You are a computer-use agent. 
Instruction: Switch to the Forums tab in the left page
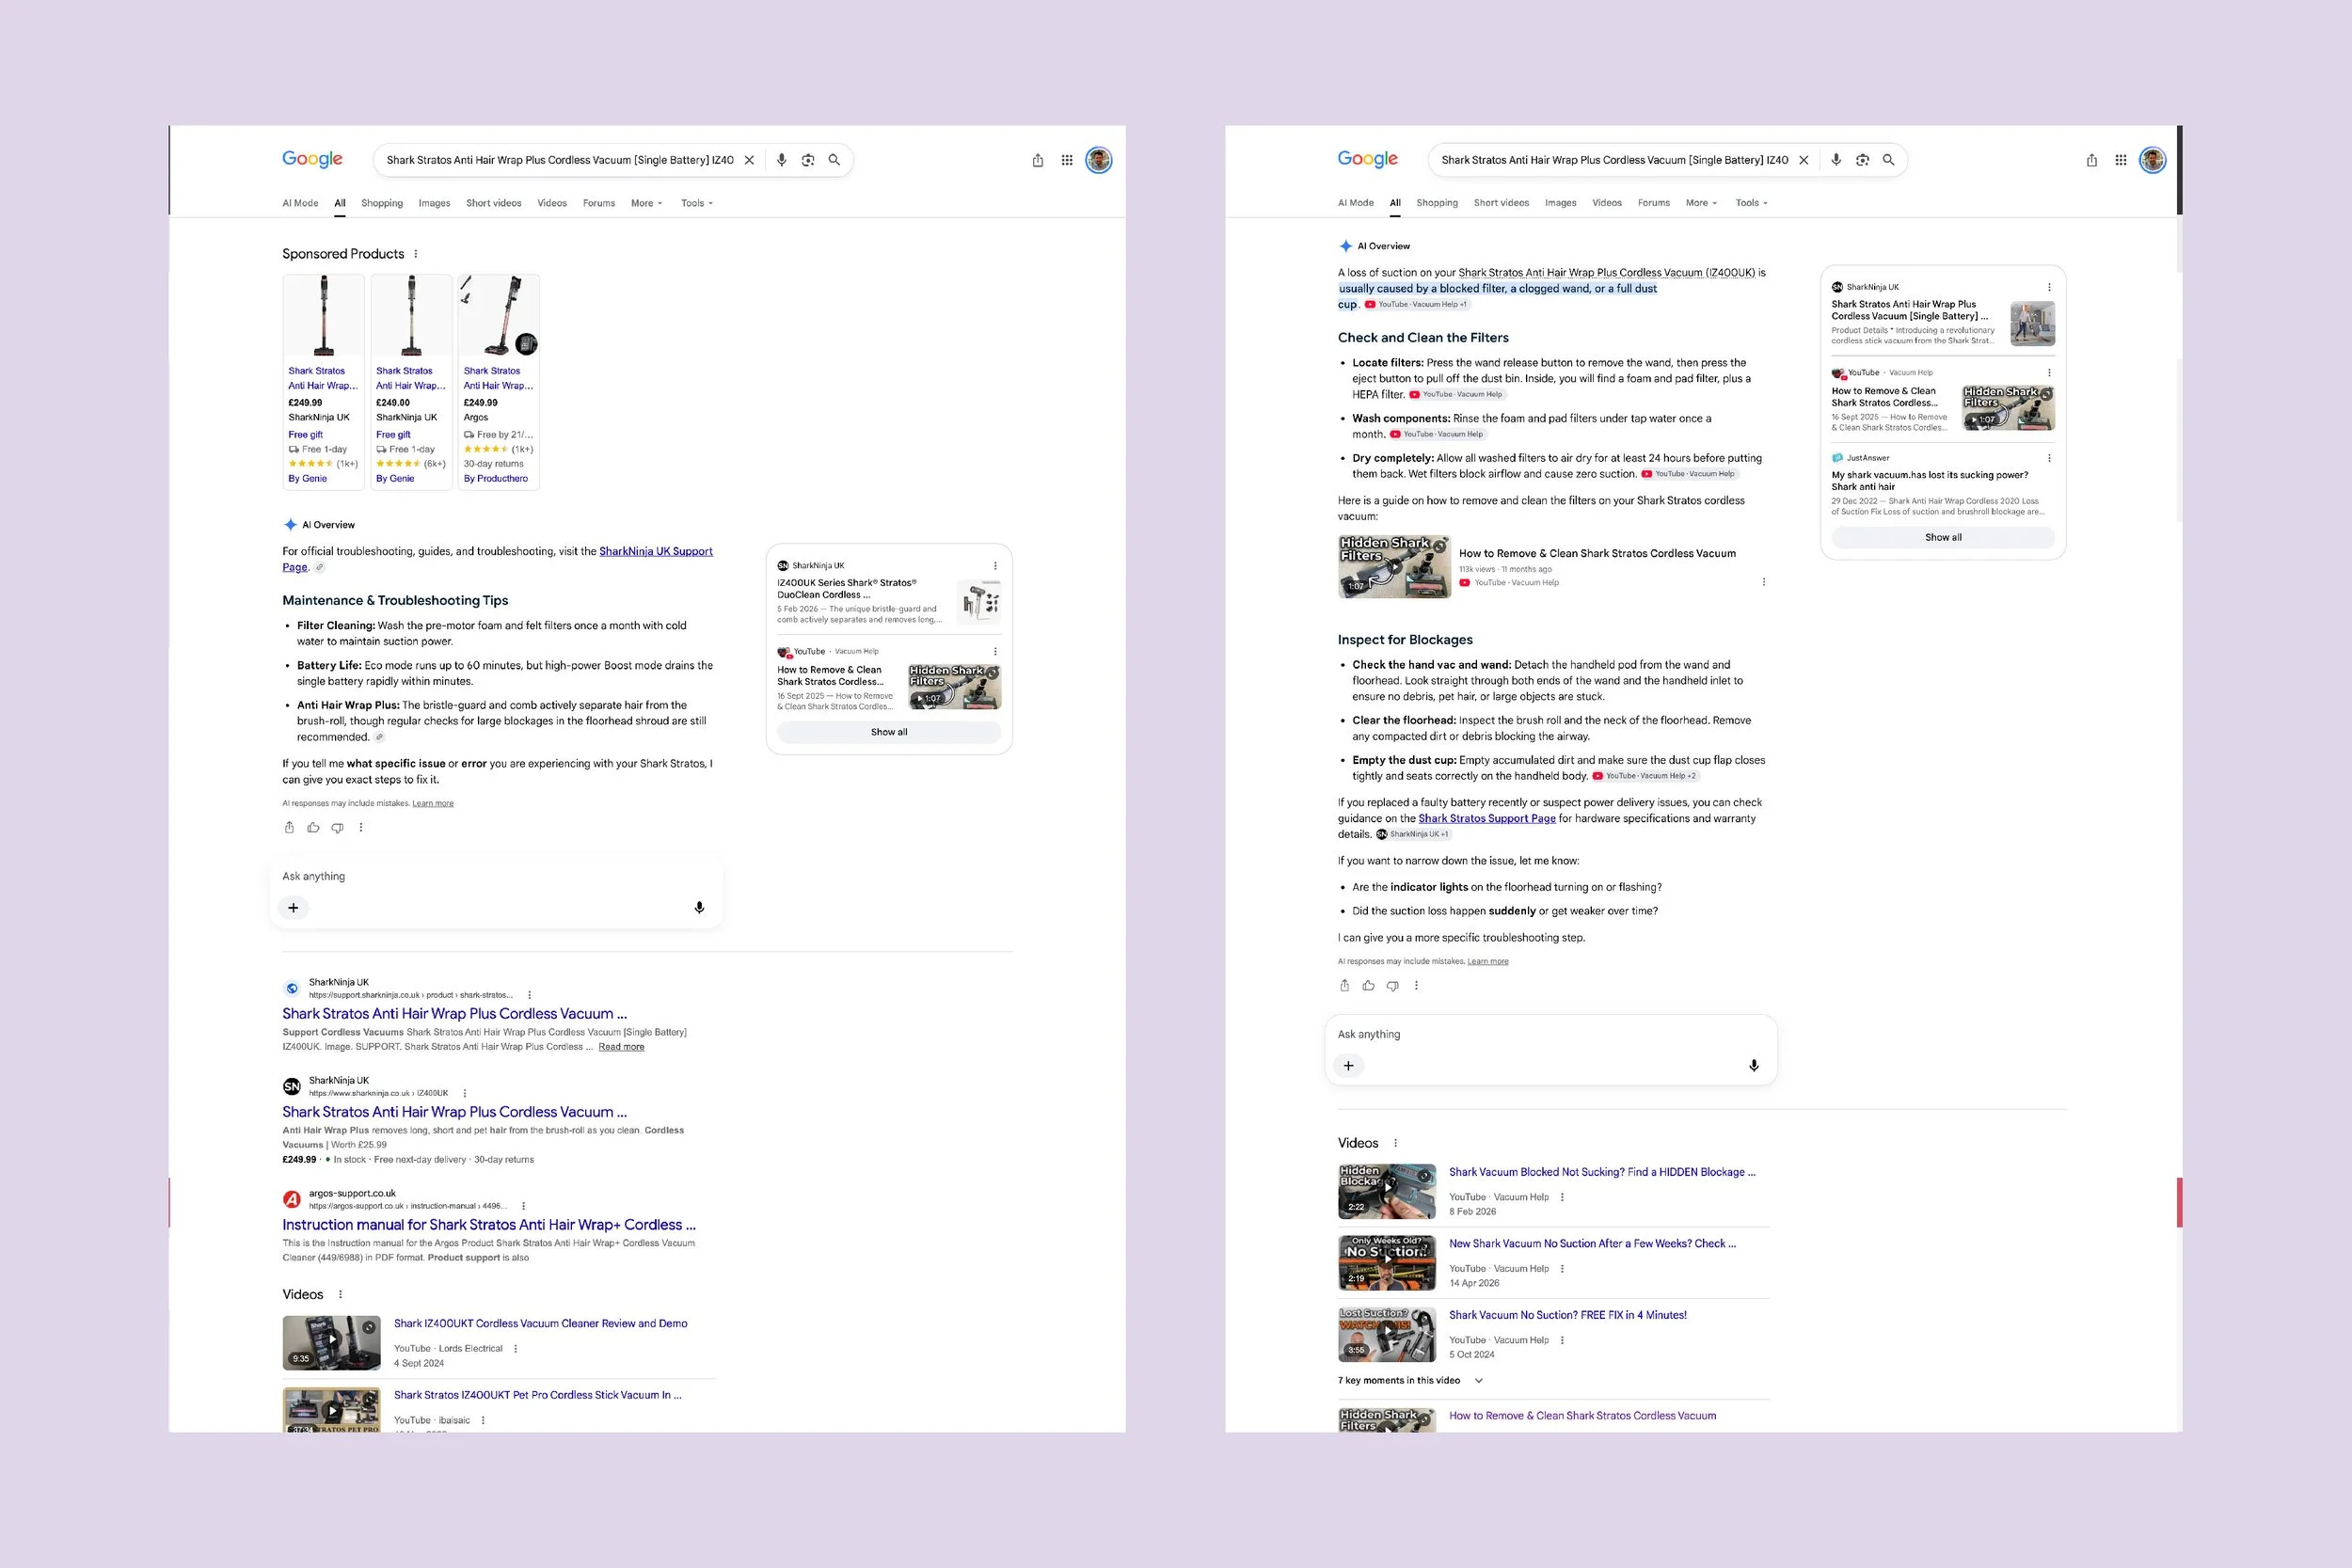tap(599, 203)
